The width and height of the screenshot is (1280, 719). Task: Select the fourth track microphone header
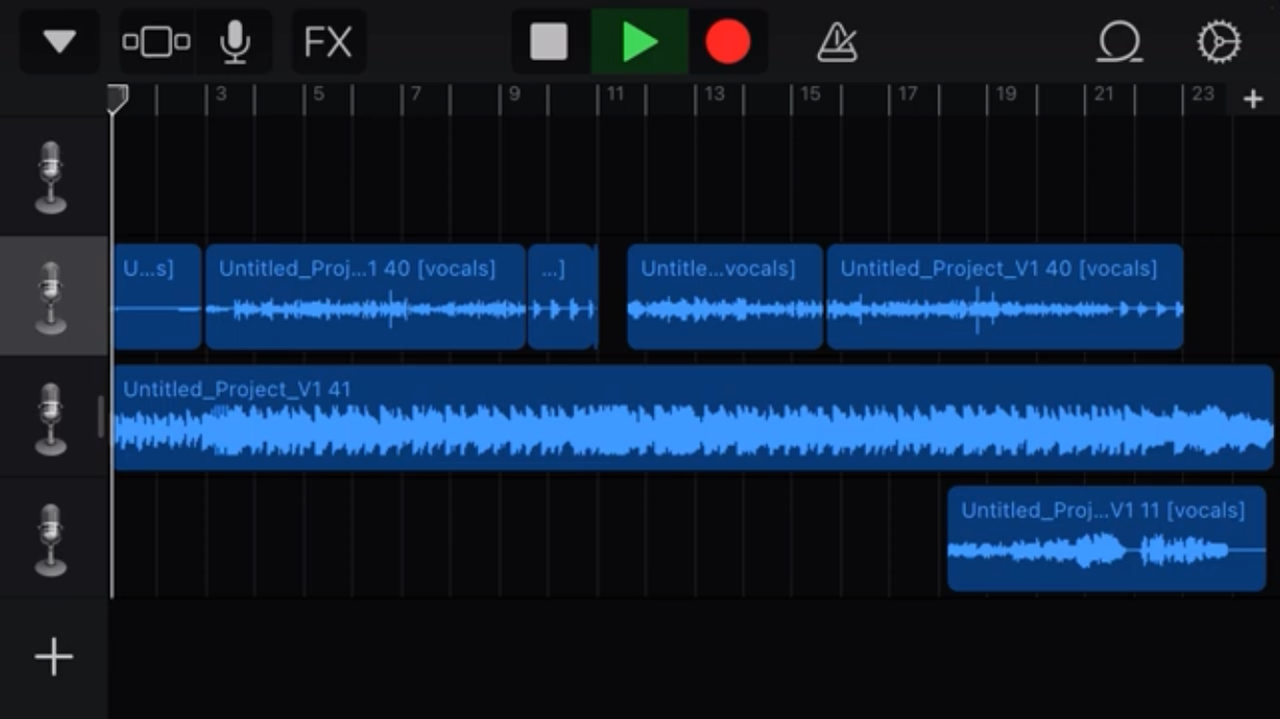click(52, 539)
